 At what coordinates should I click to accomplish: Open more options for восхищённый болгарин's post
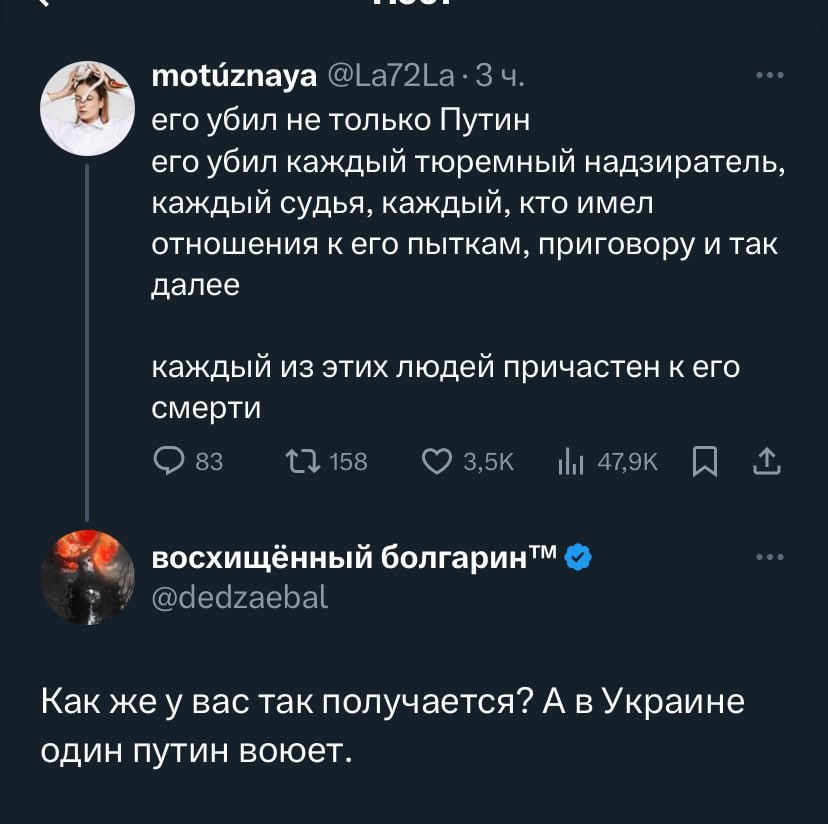[770, 557]
